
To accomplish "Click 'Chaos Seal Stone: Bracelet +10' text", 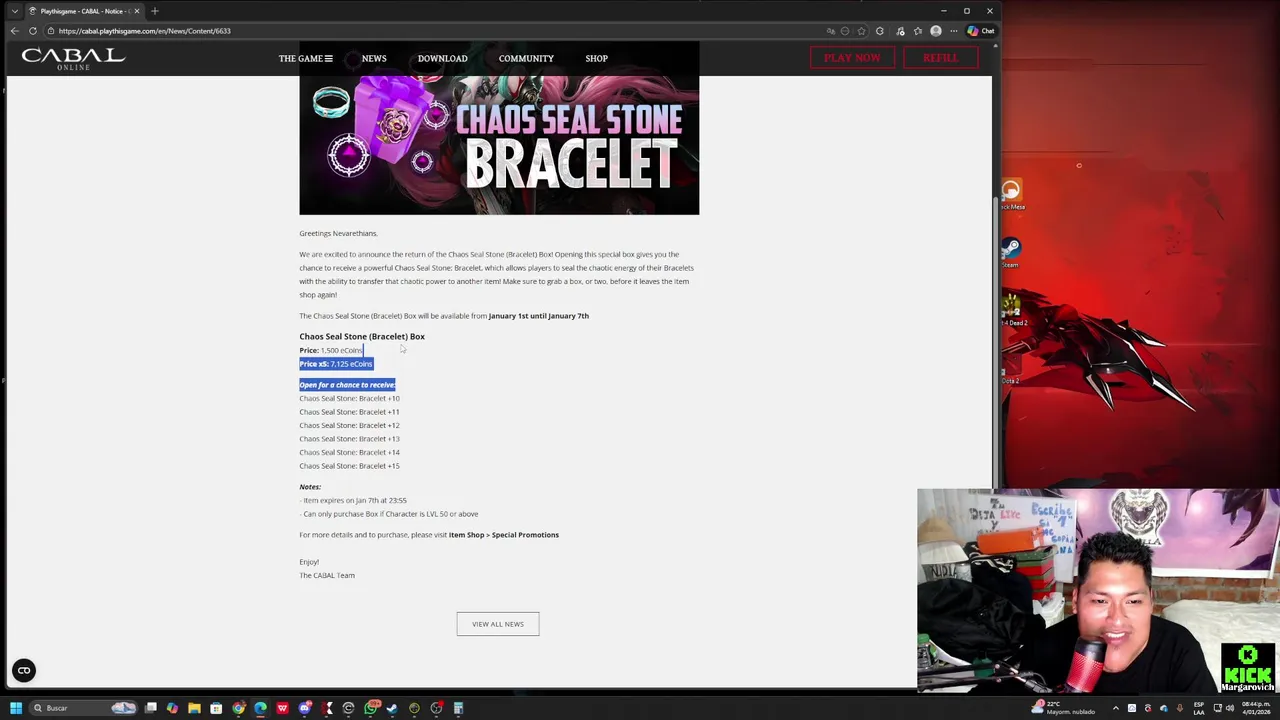I will 349,398.
